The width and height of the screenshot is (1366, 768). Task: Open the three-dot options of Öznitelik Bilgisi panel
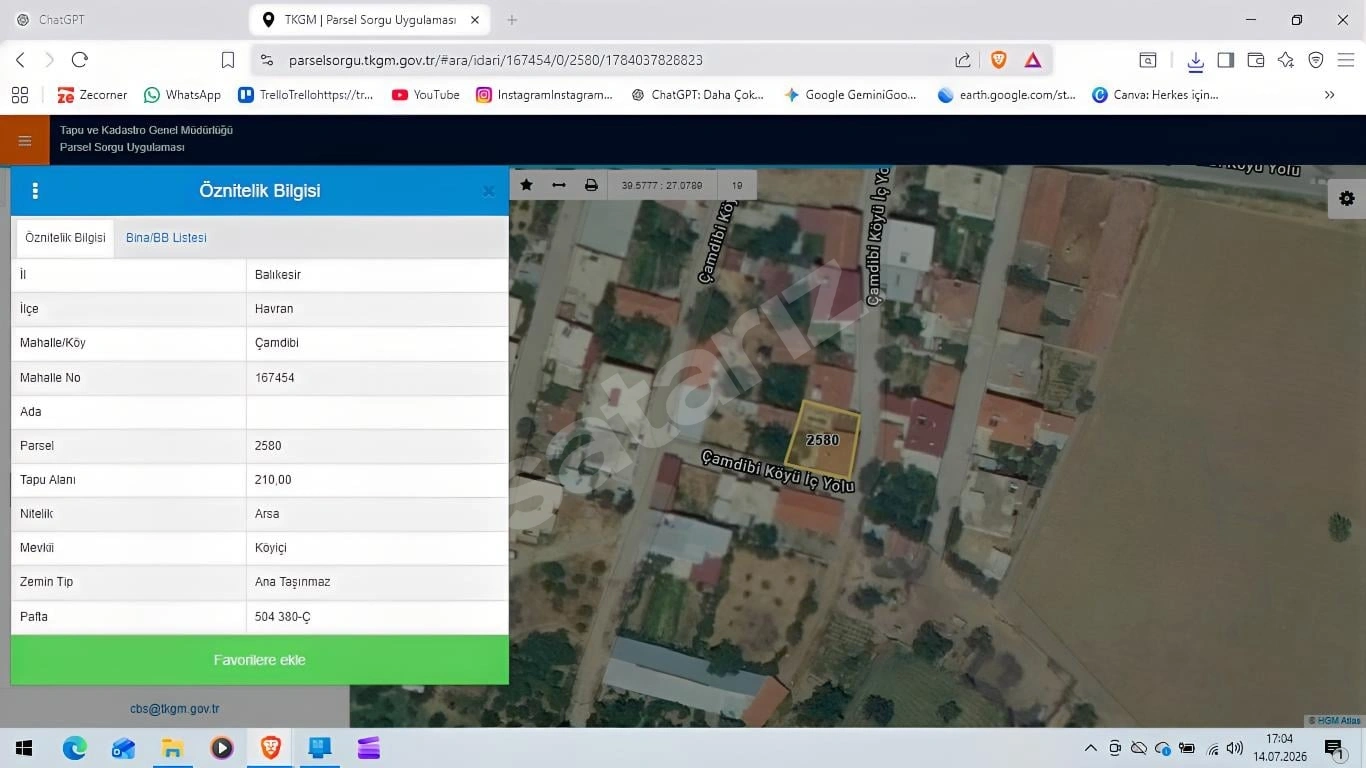[35, 191]
